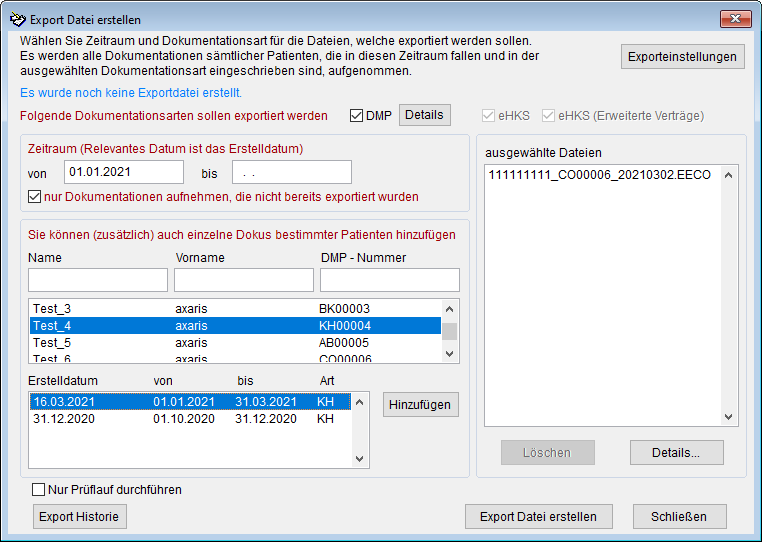Click the Löschen button
Viewport: 762px width, 542px height.
(x=548, y=453)
